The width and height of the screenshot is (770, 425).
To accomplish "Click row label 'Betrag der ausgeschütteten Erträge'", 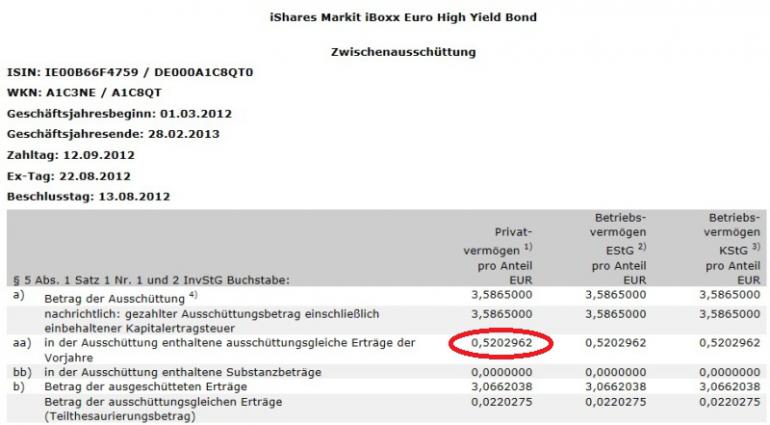I will click(146, 387).
